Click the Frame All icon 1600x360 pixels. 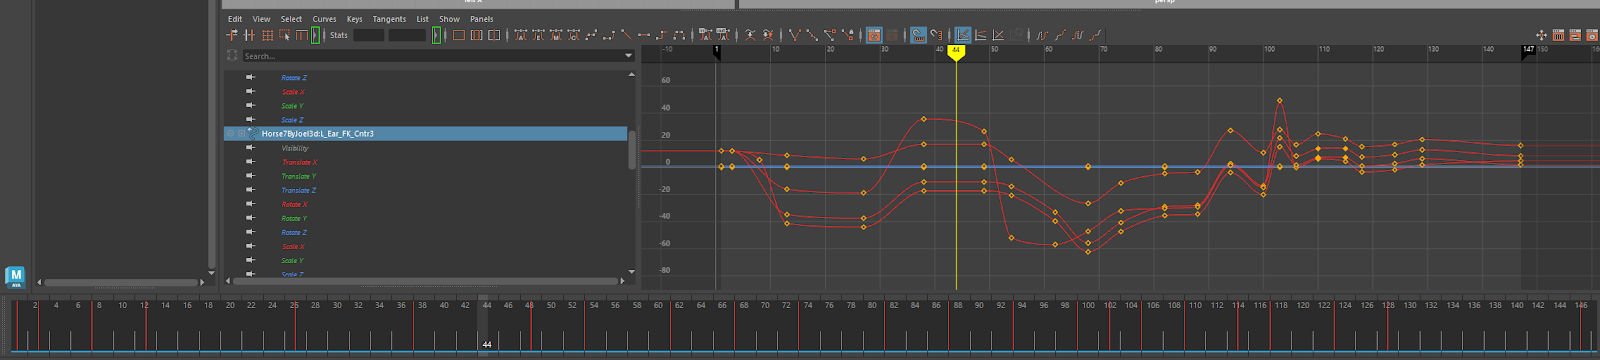pos(459,35)
